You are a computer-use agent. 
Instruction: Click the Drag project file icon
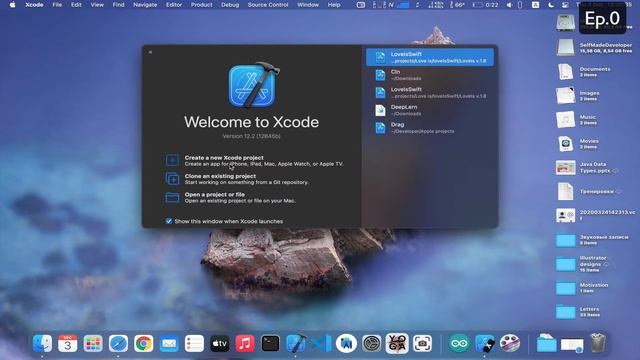(380, 128)
